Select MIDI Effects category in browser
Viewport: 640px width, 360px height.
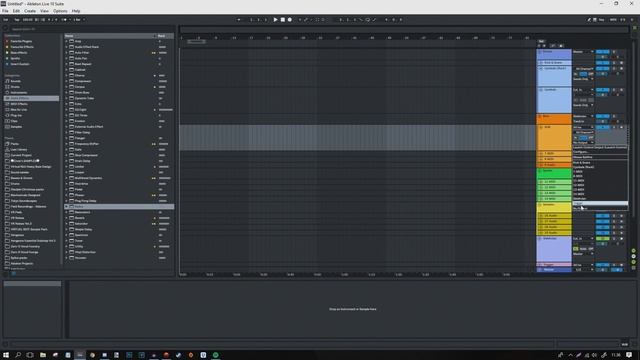(x=19, y=104)
